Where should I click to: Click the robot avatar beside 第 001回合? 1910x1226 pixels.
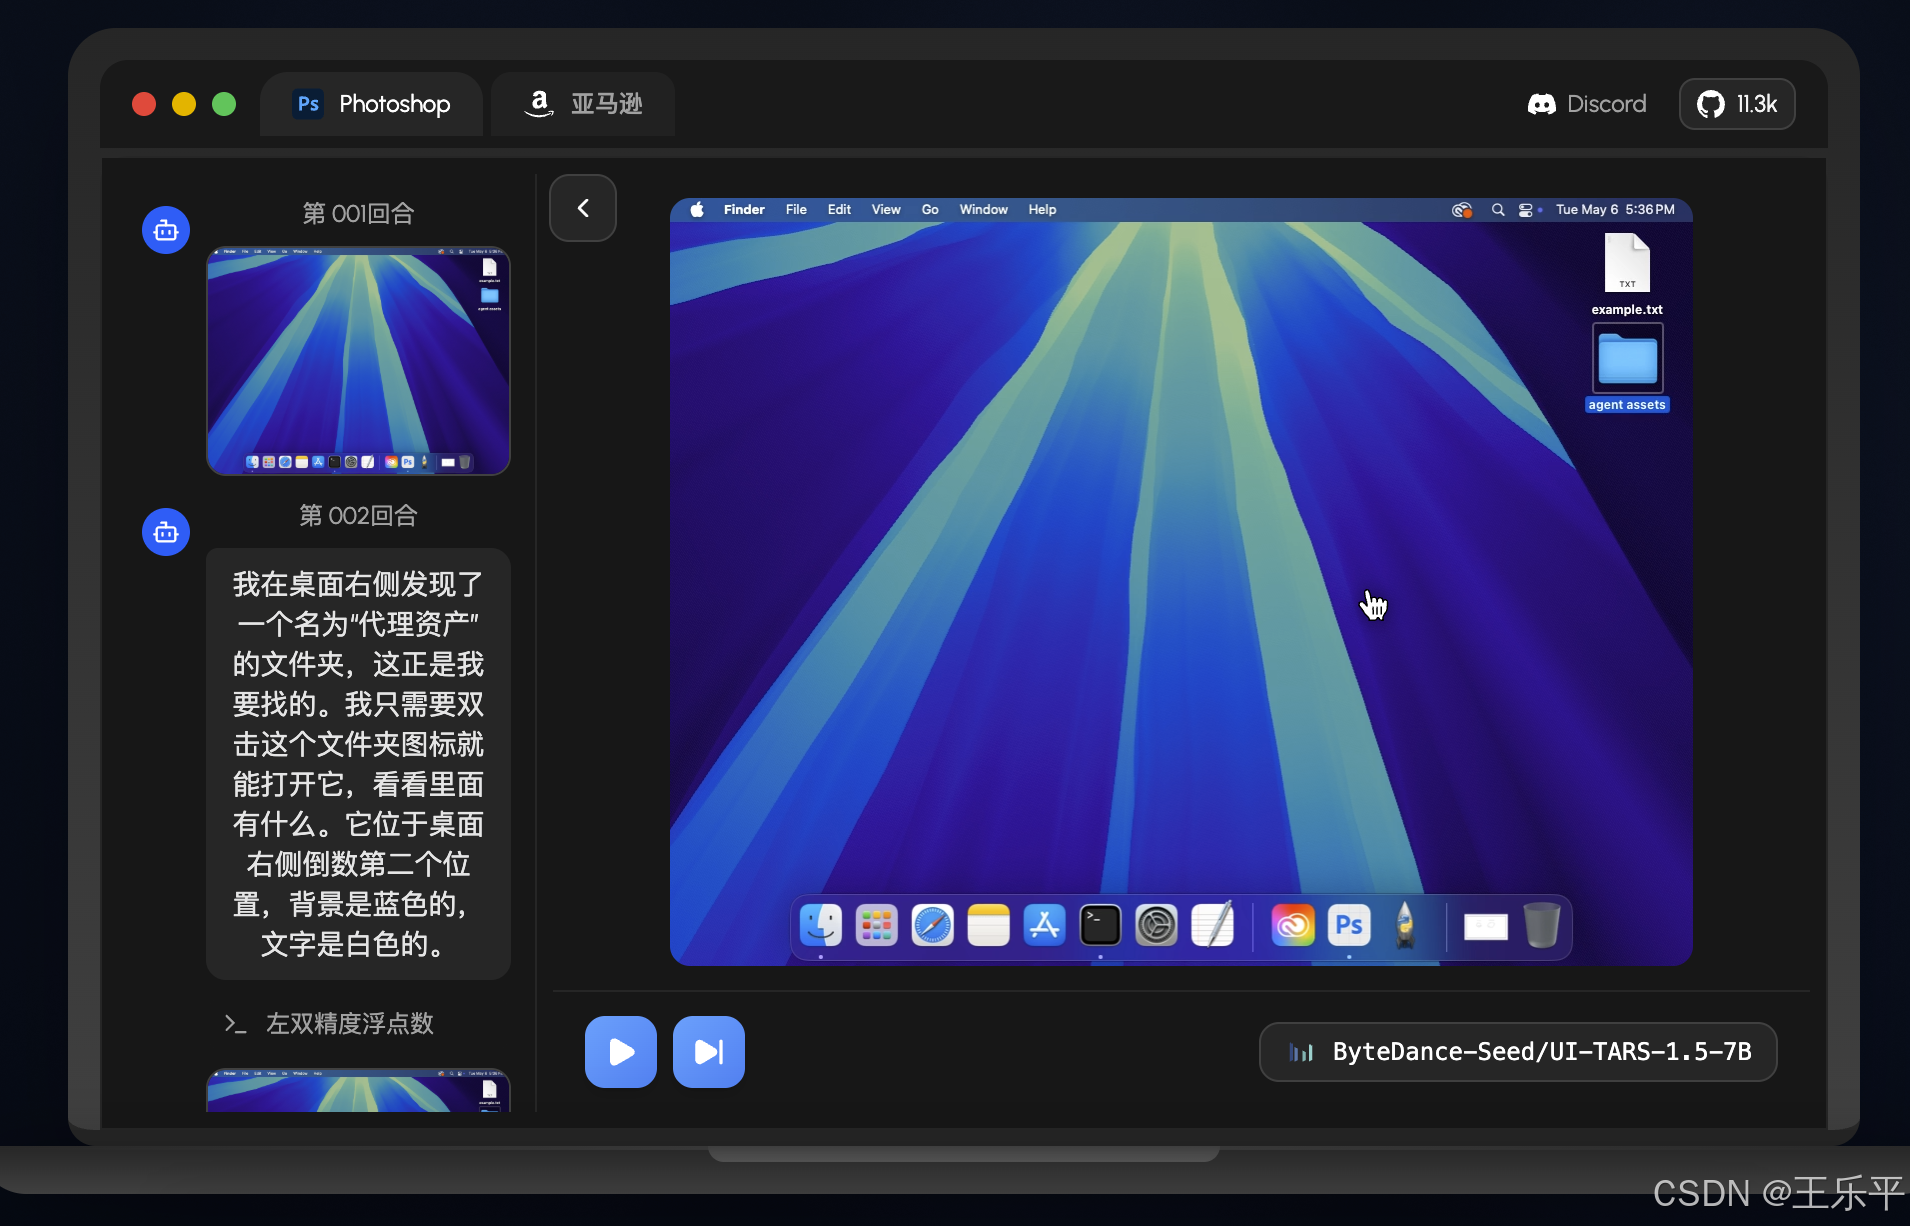coord(165,229)
